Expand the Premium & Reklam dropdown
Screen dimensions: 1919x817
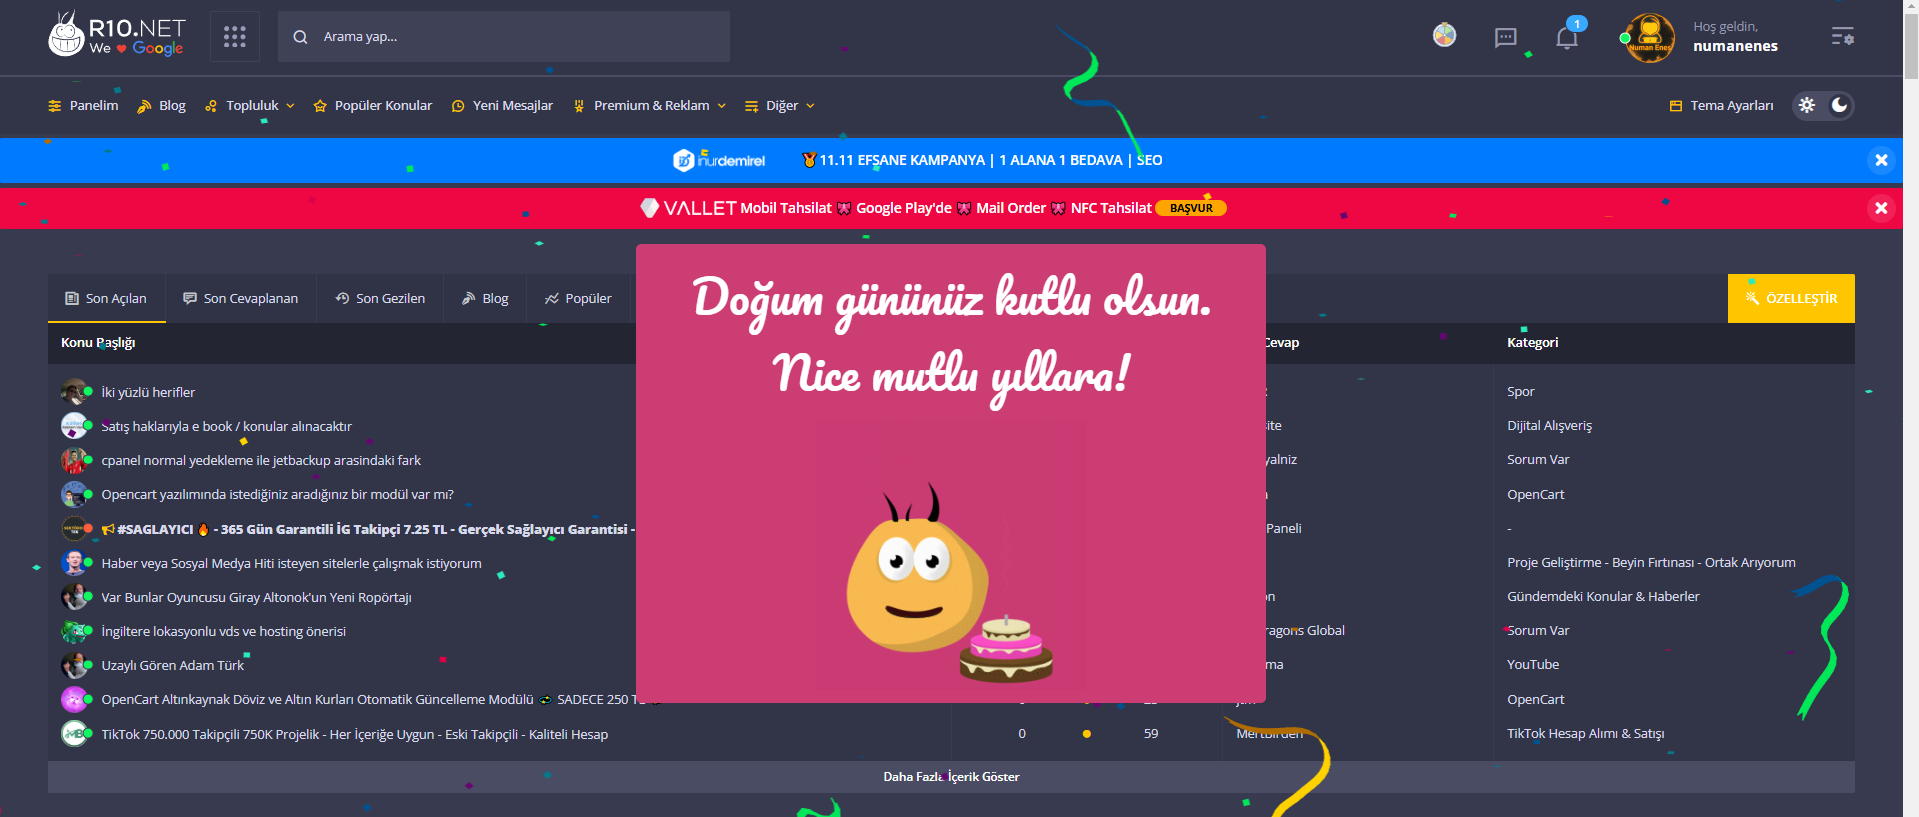pyautogui.click(x=649, y=105)
